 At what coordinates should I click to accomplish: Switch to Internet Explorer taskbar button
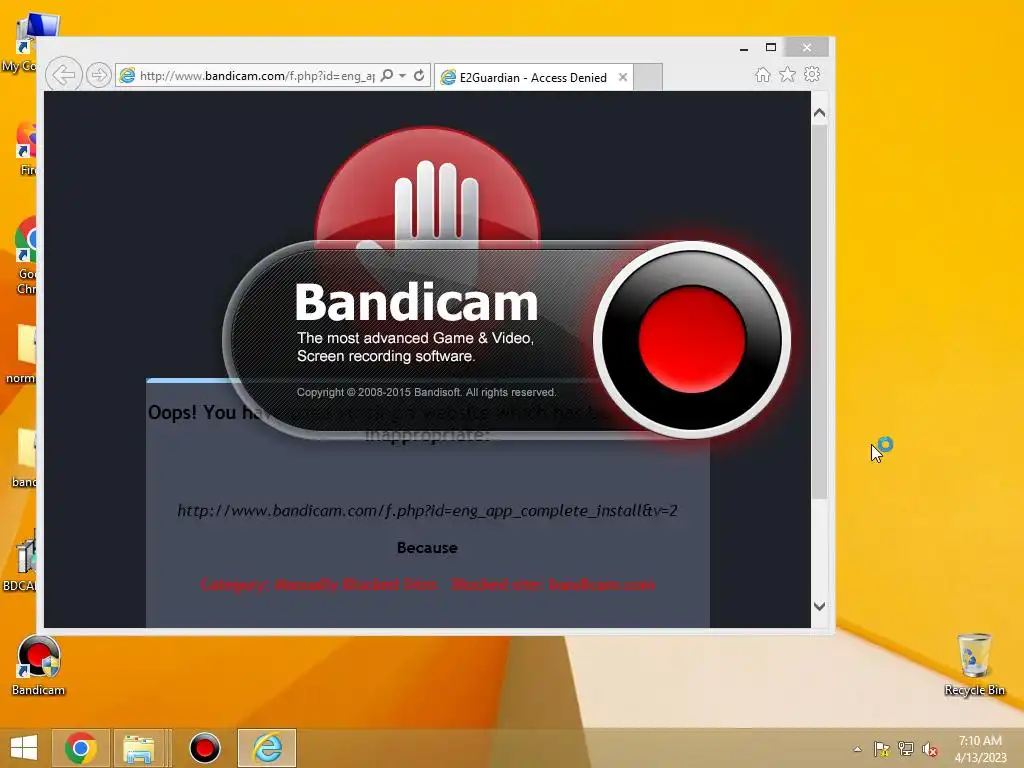coord(266,748)
